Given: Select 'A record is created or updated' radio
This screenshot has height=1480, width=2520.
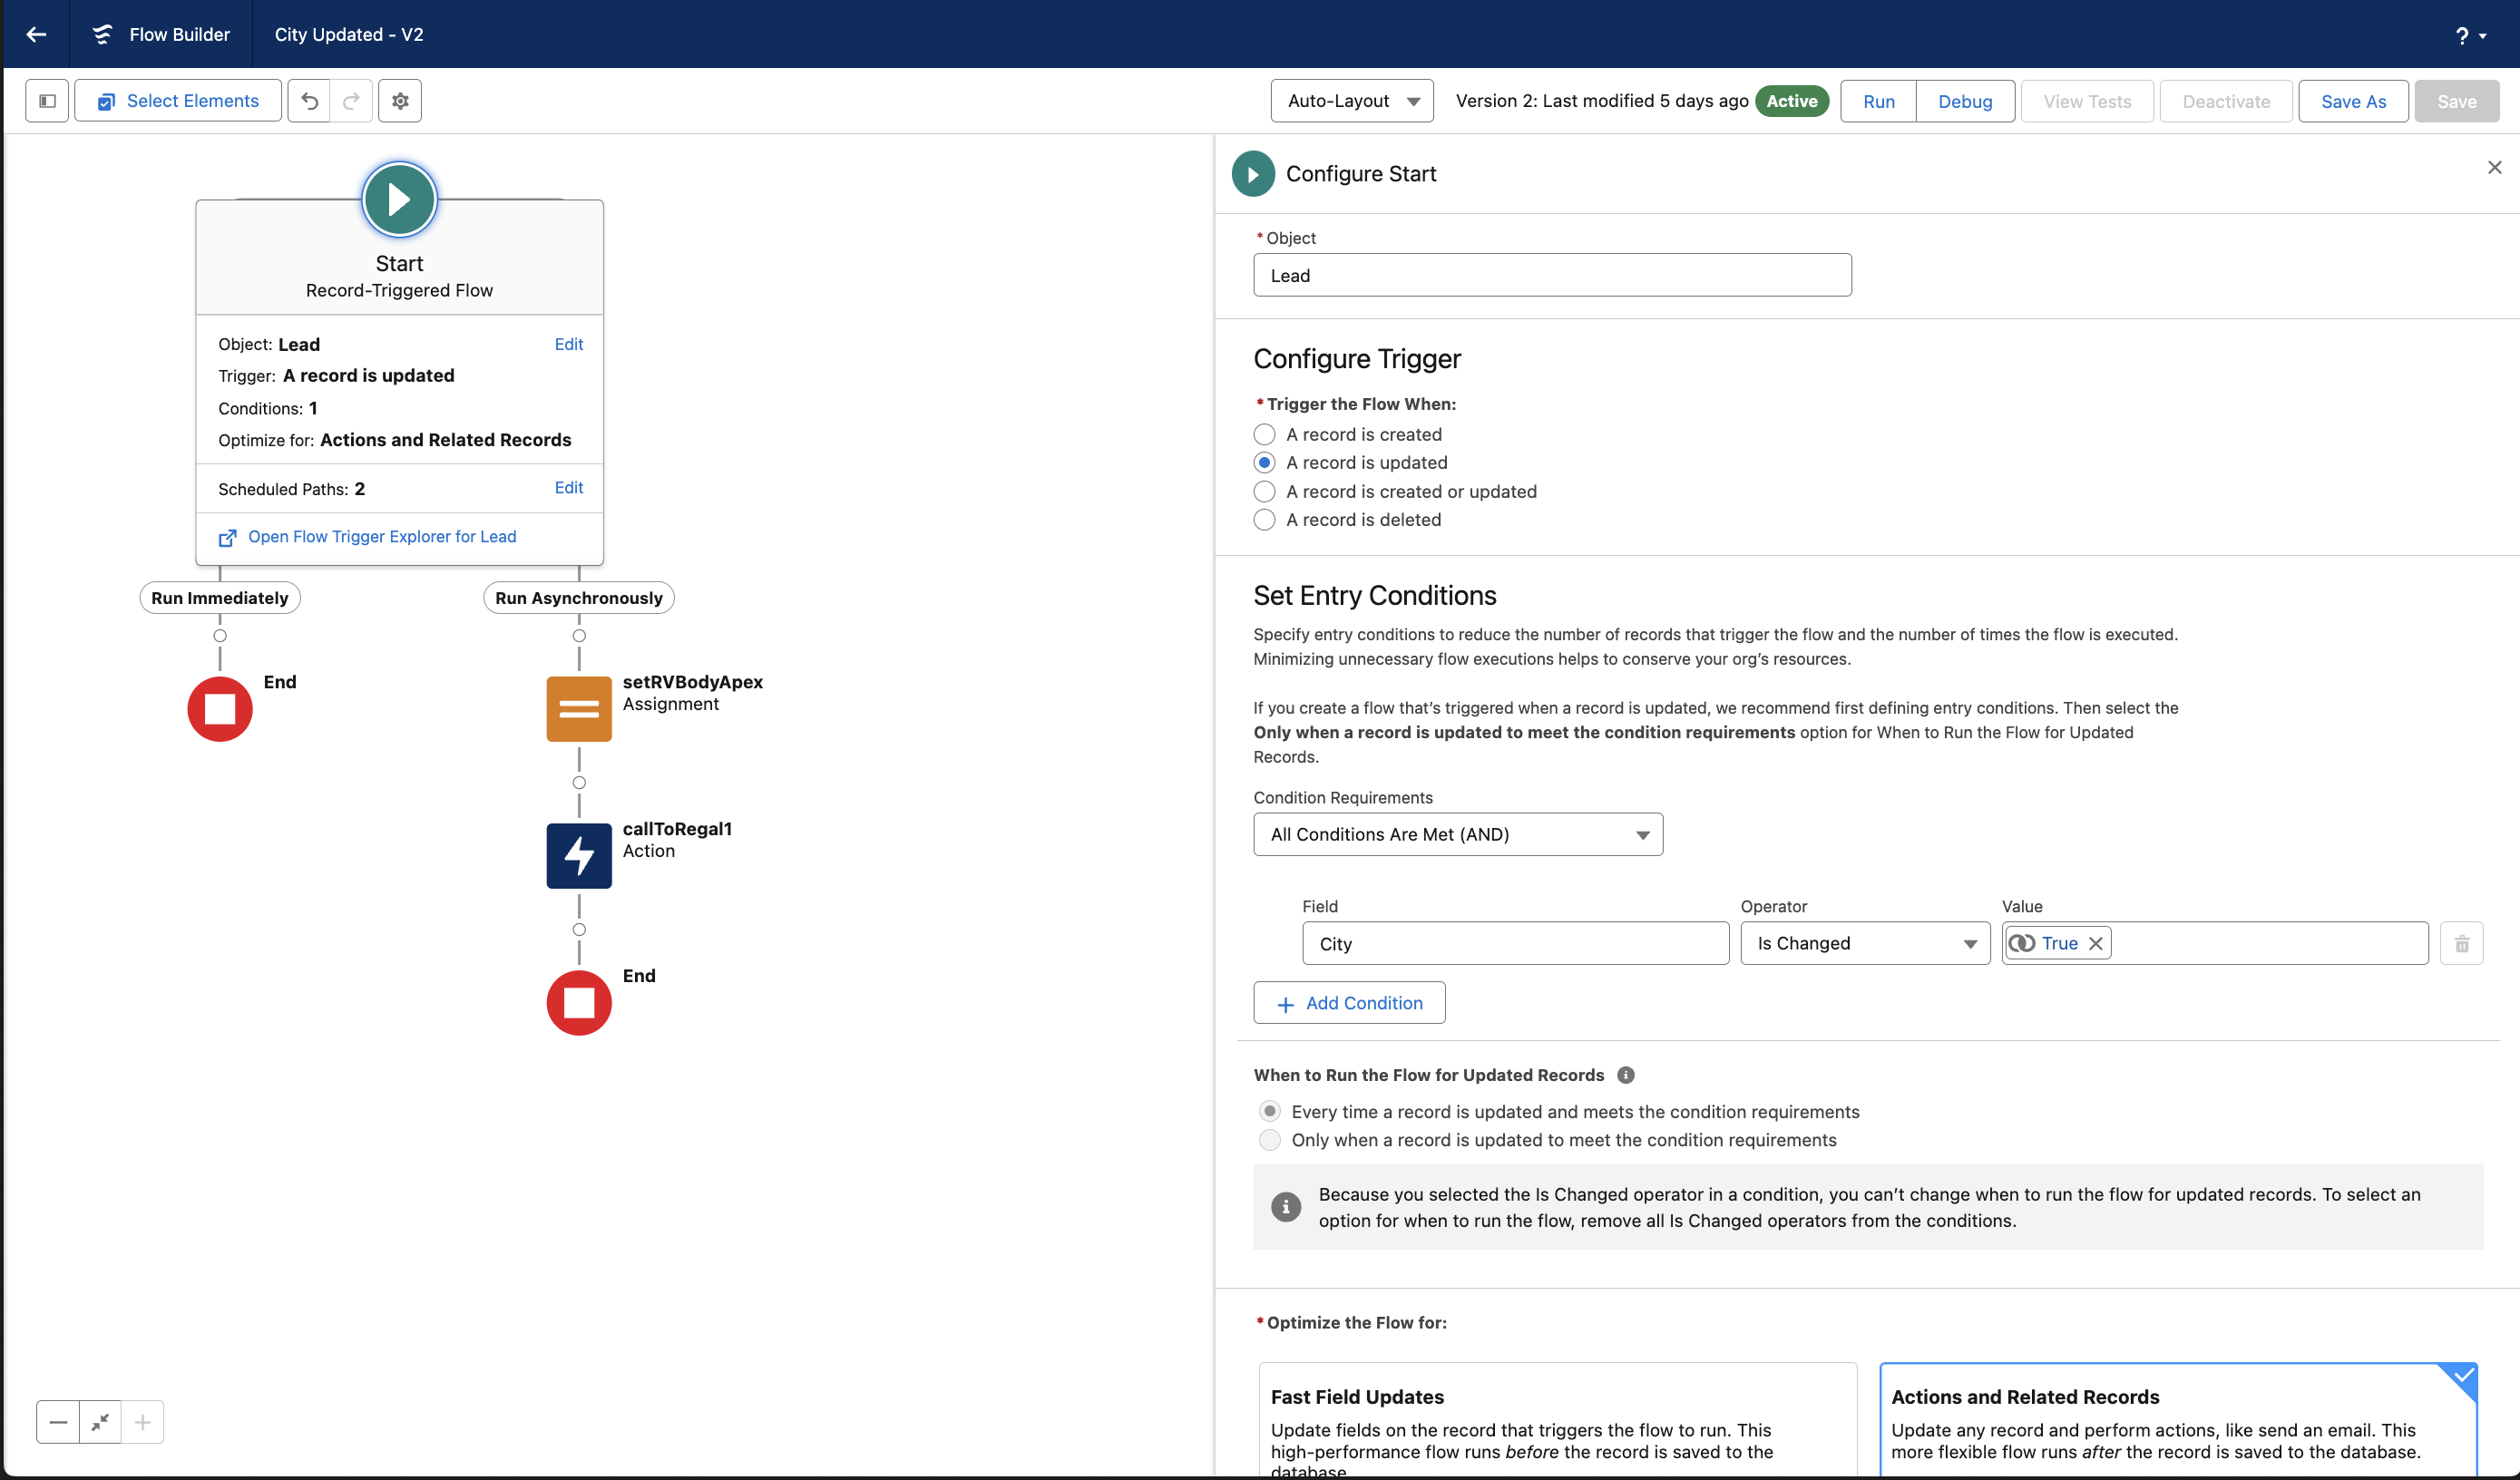Looking at the screenshot, I should tap(1265, 492).
